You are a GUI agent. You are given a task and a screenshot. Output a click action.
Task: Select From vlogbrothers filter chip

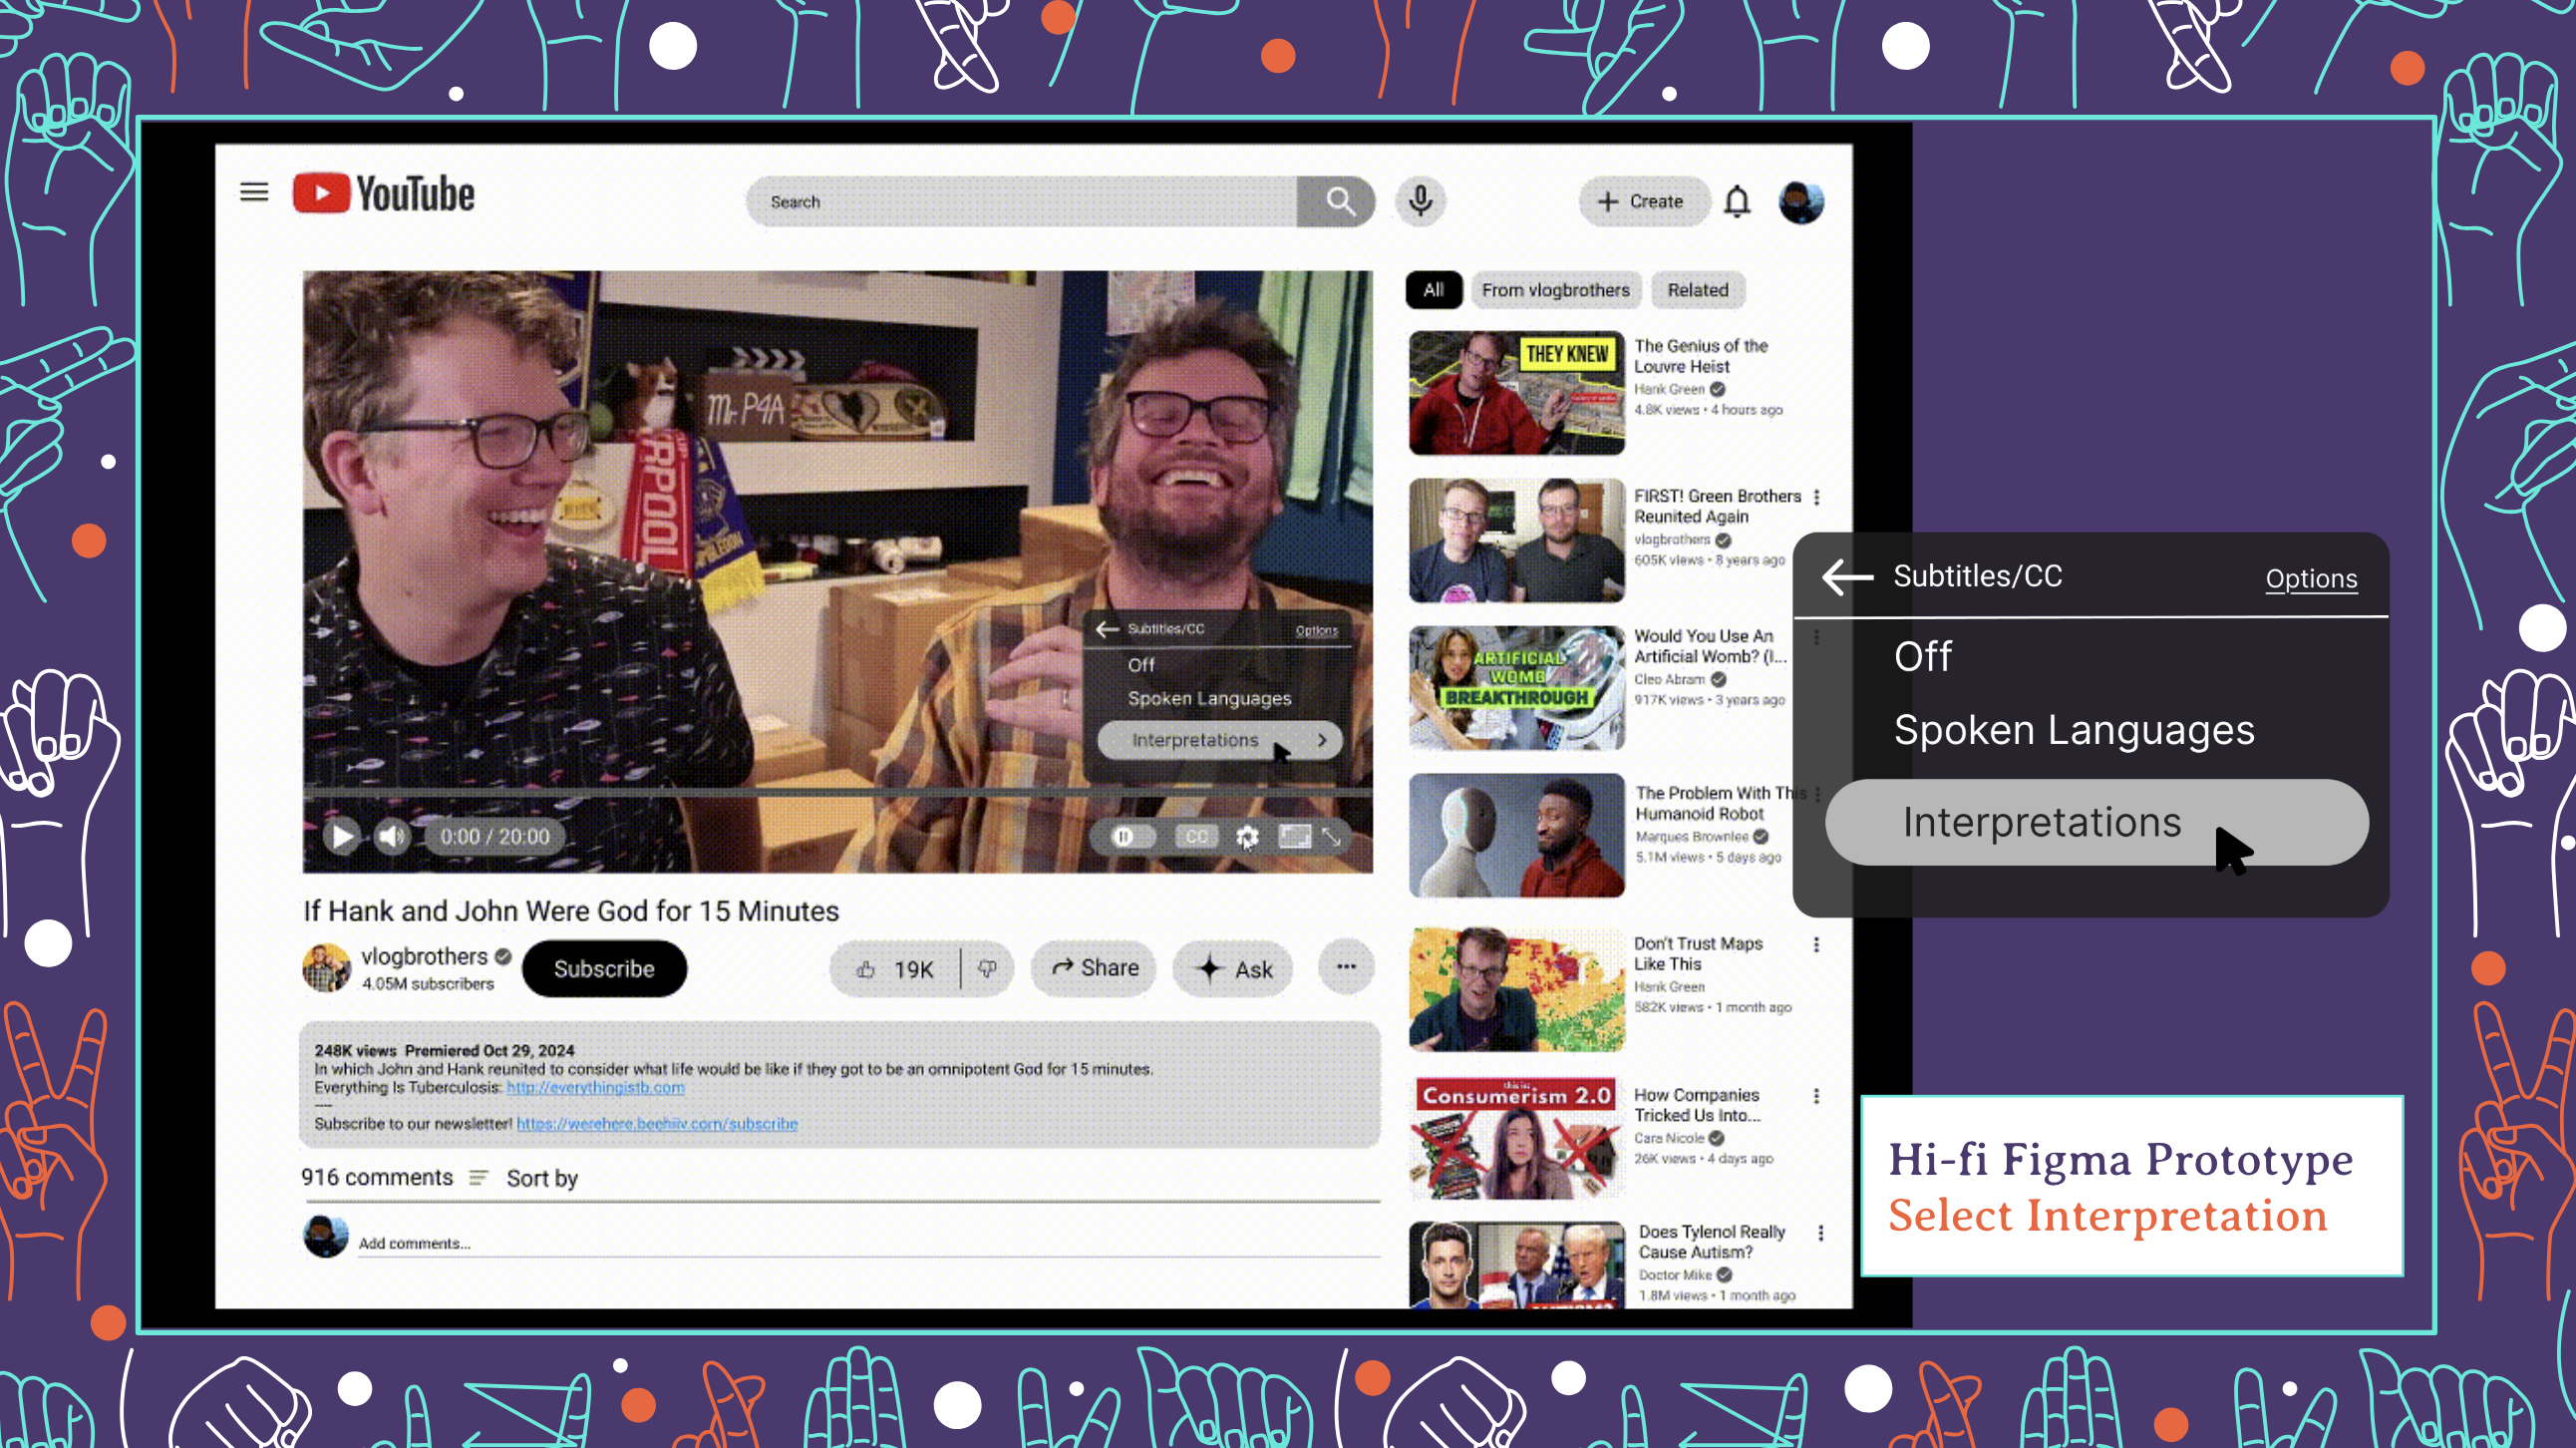[1555, 290]
